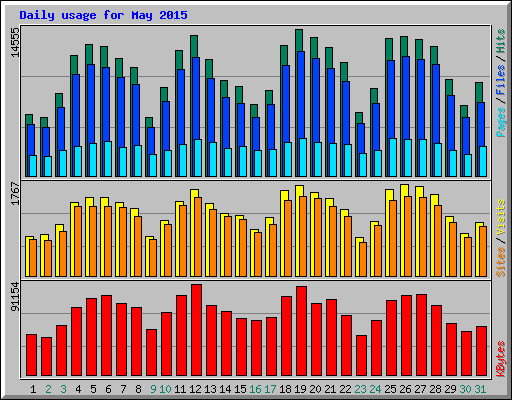Click day 27 on the x-axis
This screenshot has height=400, width=512.
[420, 389]
